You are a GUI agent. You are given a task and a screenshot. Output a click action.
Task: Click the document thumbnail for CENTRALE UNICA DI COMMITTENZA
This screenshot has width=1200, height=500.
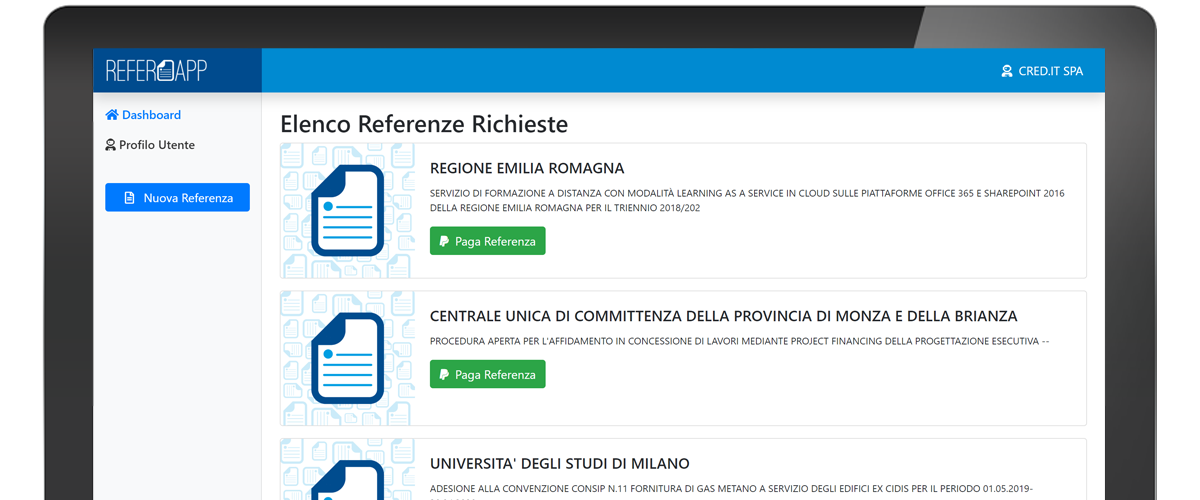pos(348,358)
